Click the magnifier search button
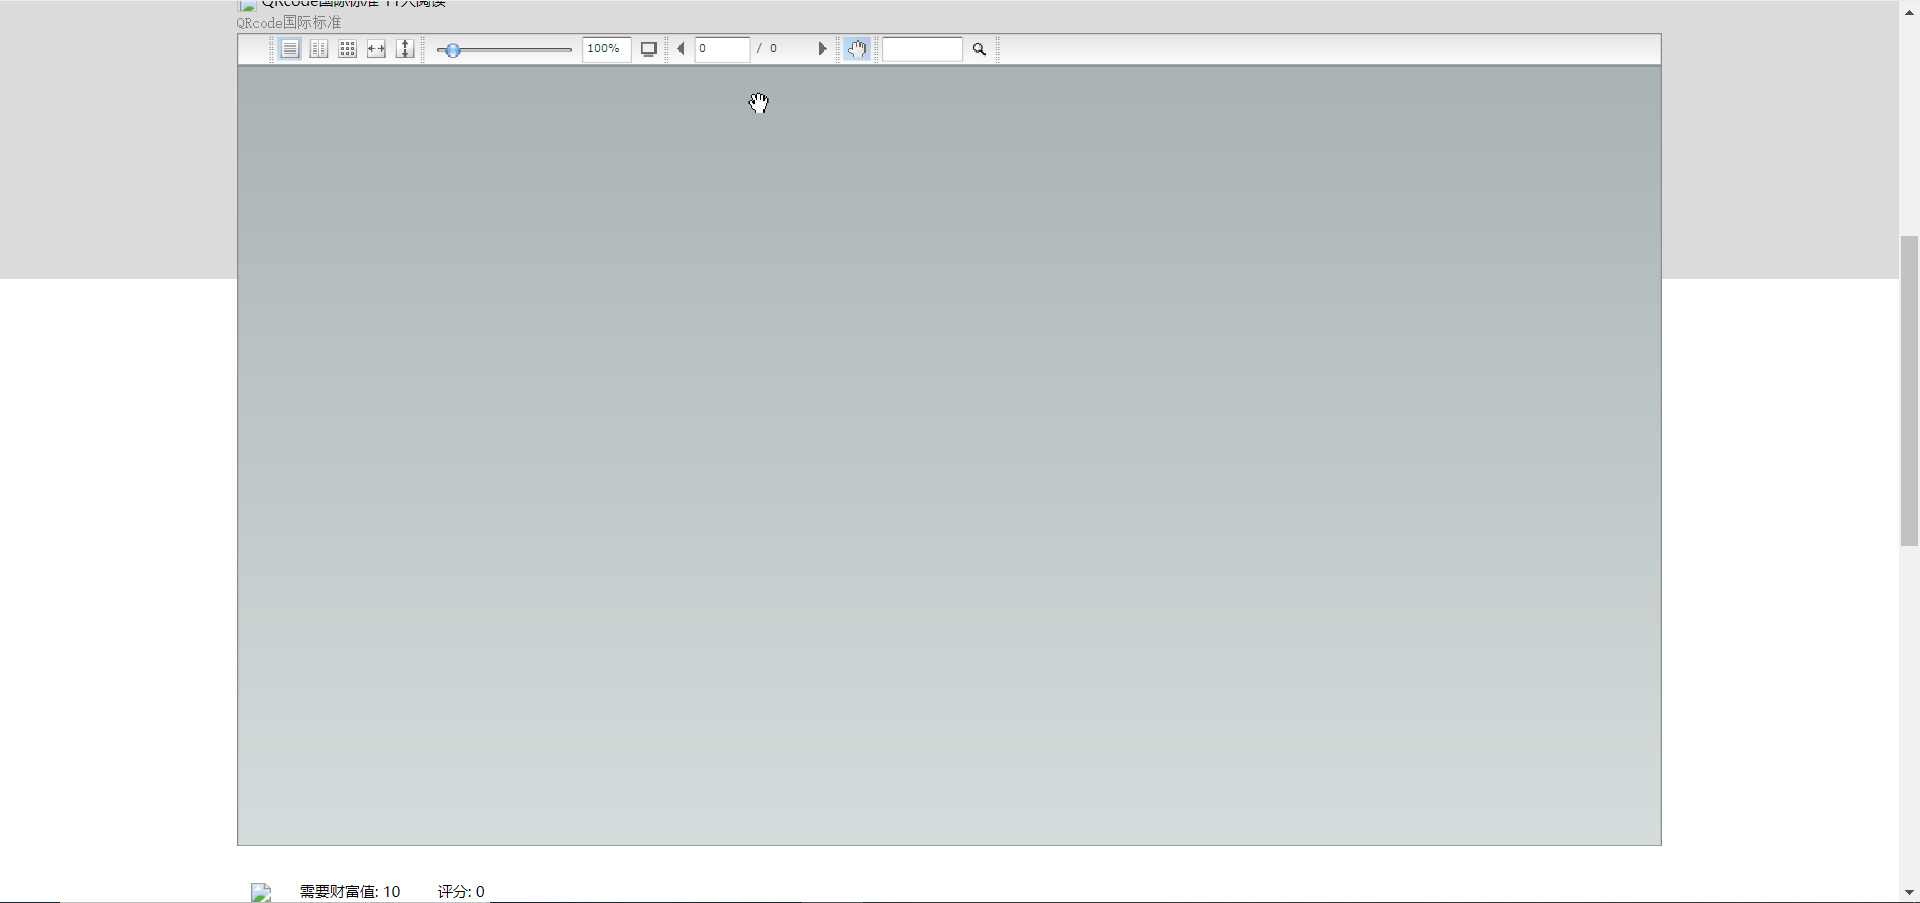The image size is (1920, 903). (980, 49)
